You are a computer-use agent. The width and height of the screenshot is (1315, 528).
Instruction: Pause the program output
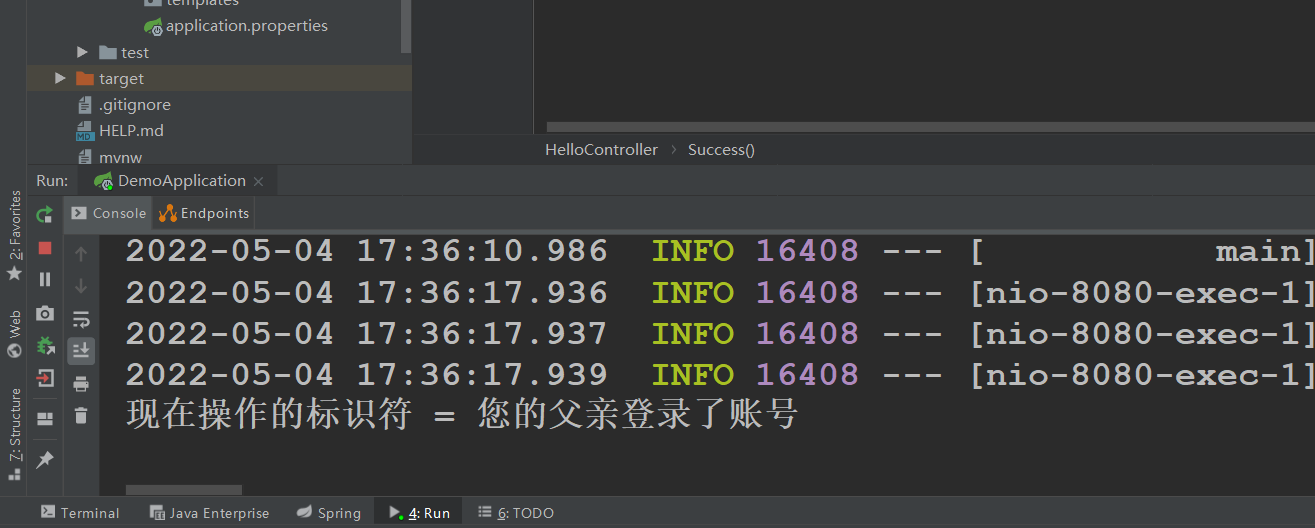click(x=45, y=280)
